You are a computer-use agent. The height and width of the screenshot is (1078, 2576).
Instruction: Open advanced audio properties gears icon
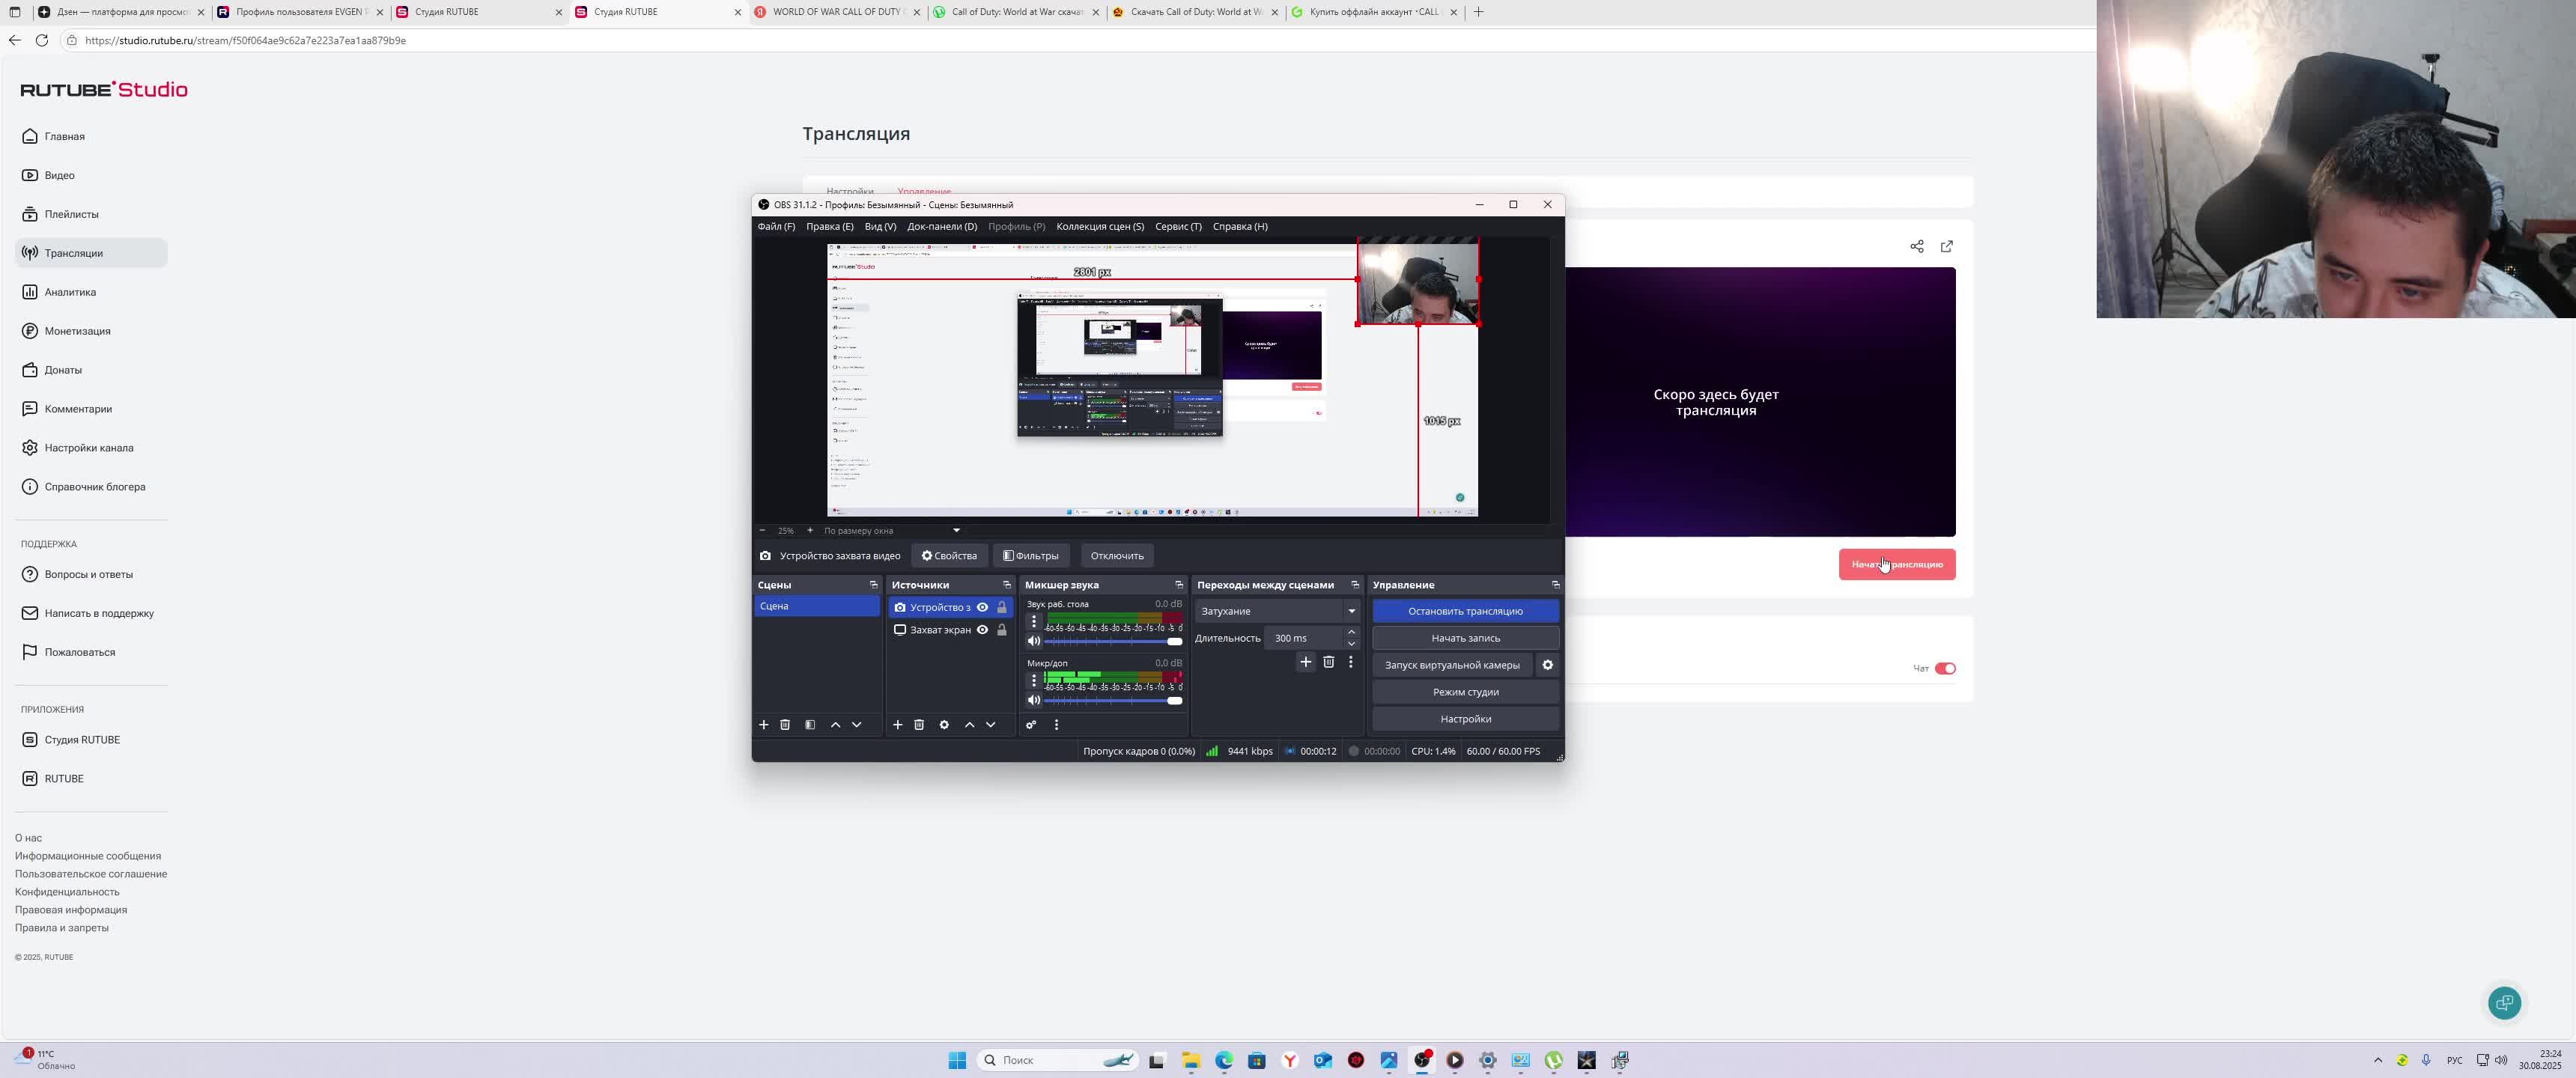(1031, 725)
